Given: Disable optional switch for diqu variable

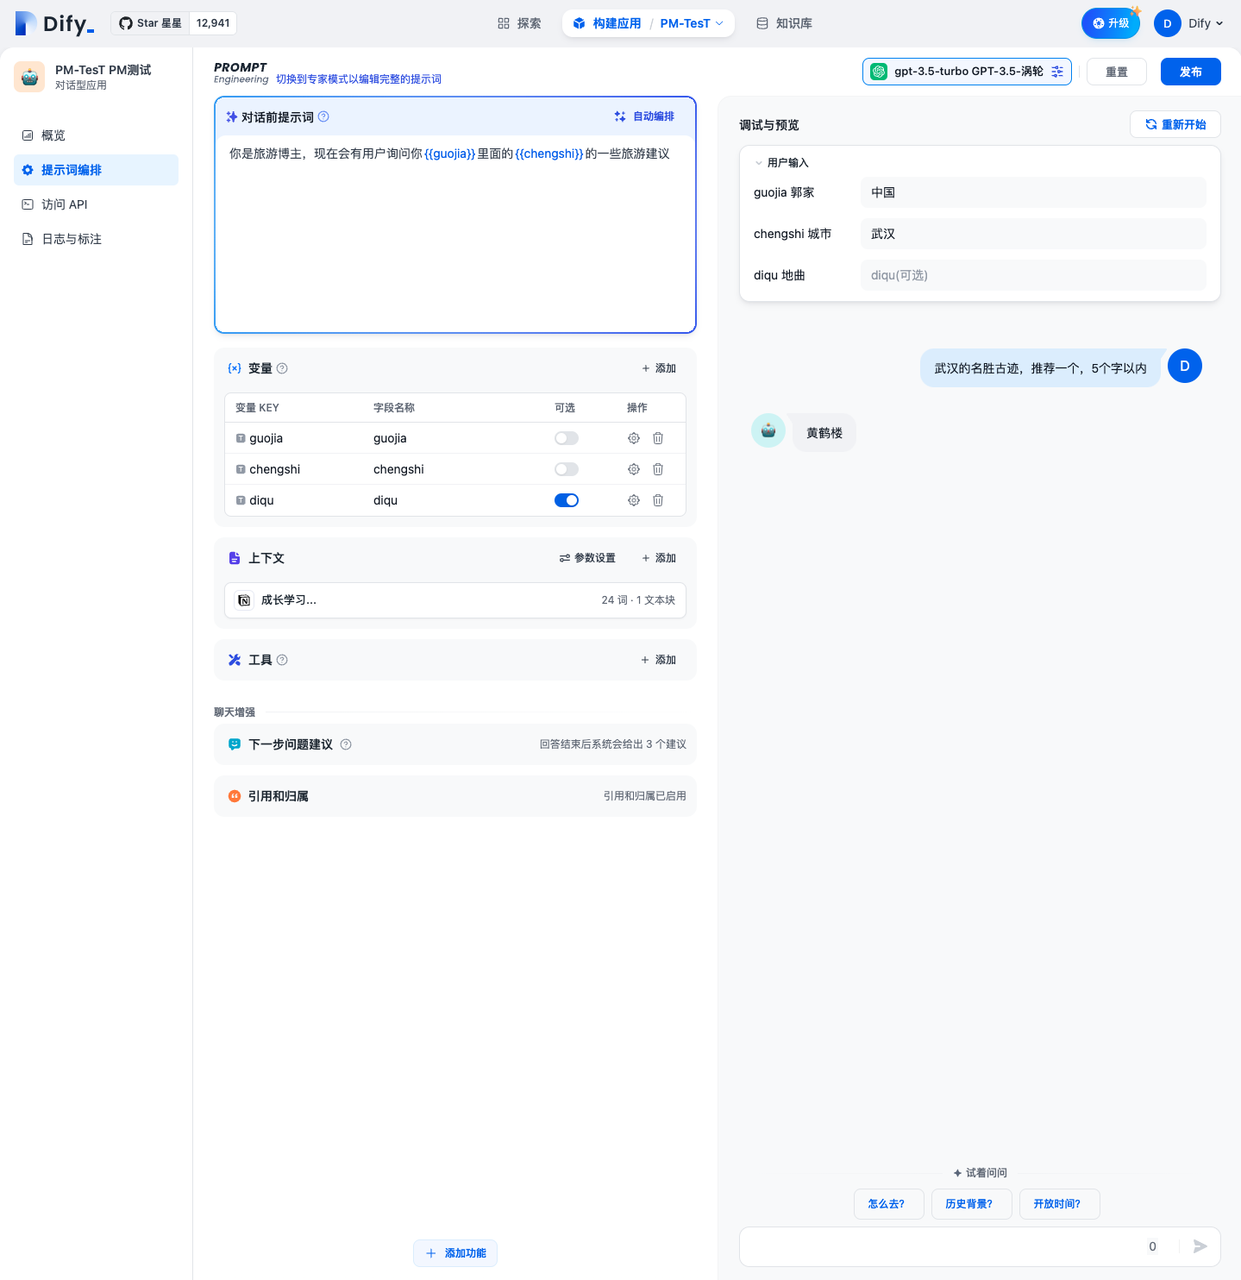Looking at the screenshot, I should [x=566, y=500].
